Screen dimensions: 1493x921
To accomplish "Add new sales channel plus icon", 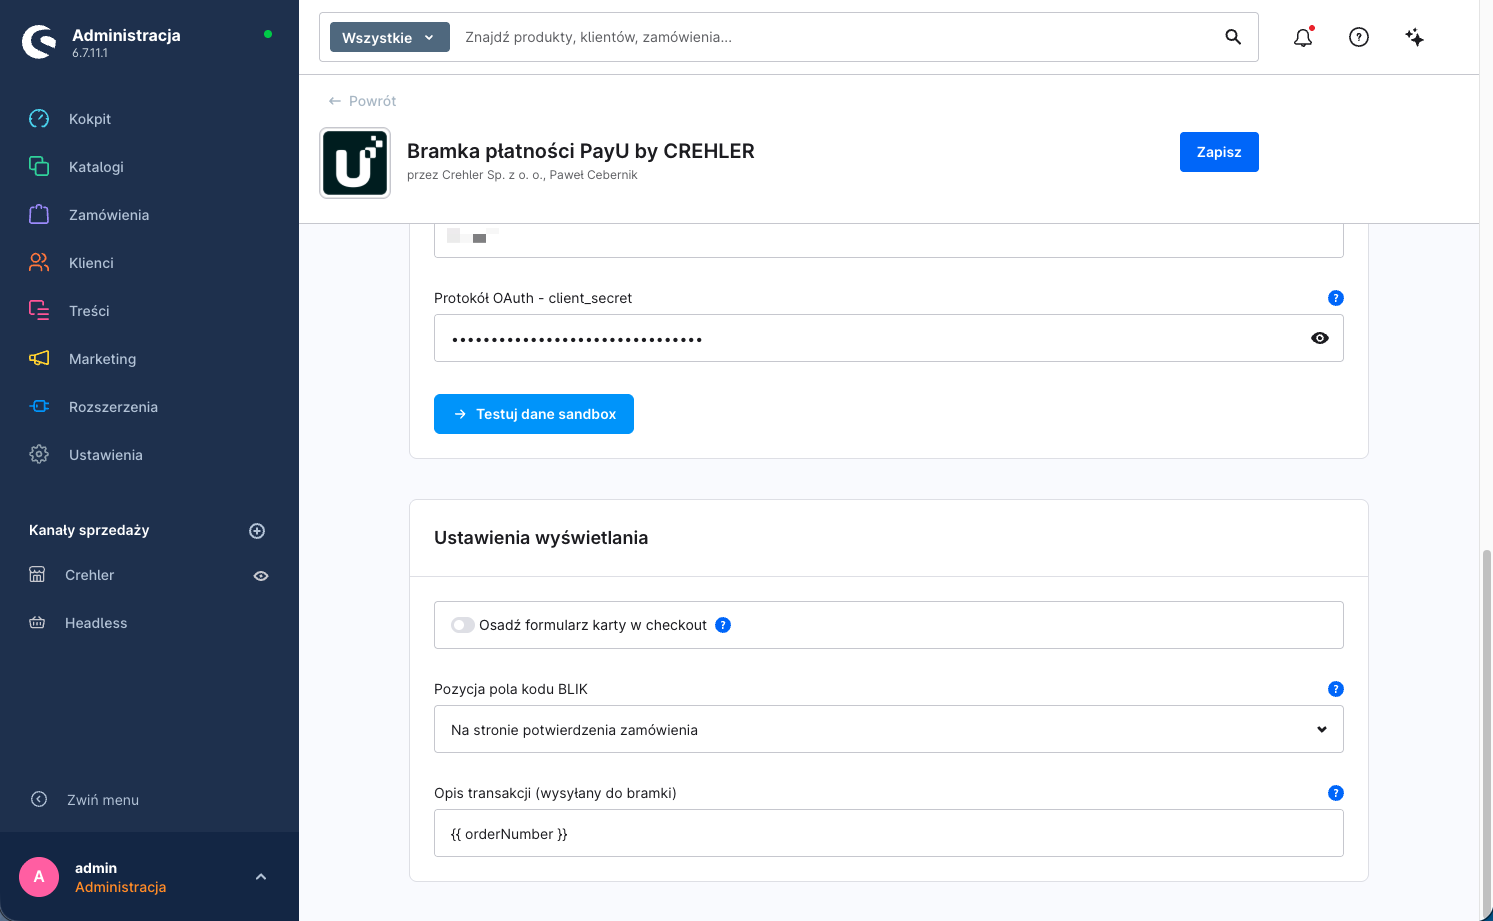I will (257, 531).
